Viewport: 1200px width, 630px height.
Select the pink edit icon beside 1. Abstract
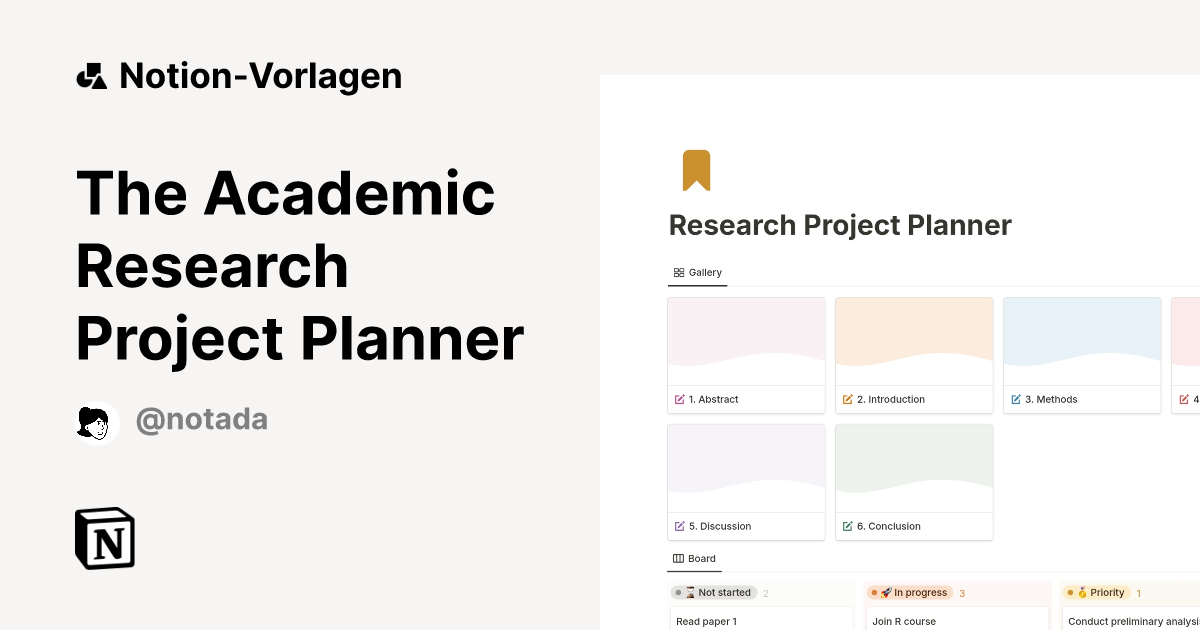point(680,399)
